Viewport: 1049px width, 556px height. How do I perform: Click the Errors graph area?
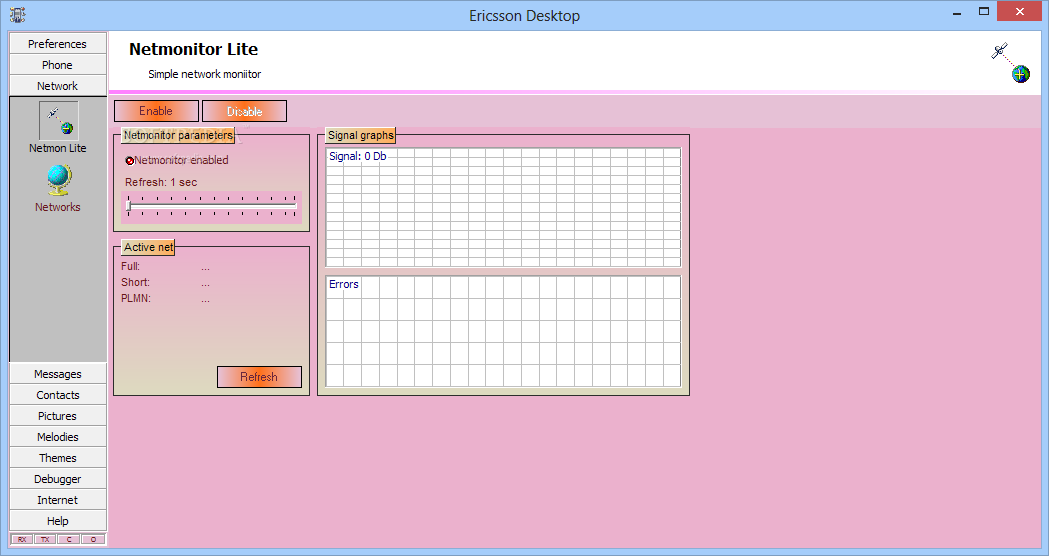coord(503,331)
